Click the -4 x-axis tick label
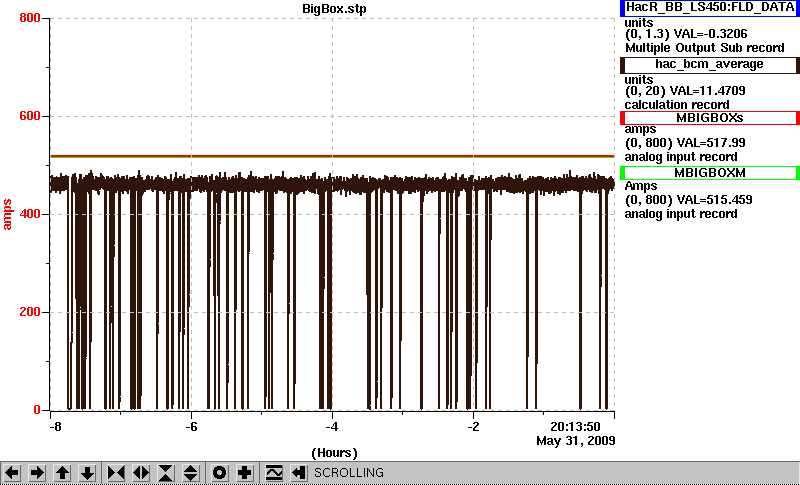Image resolution: width=800 pixels, height=485 pixels. pyautogui.click(x=332, y=427)
